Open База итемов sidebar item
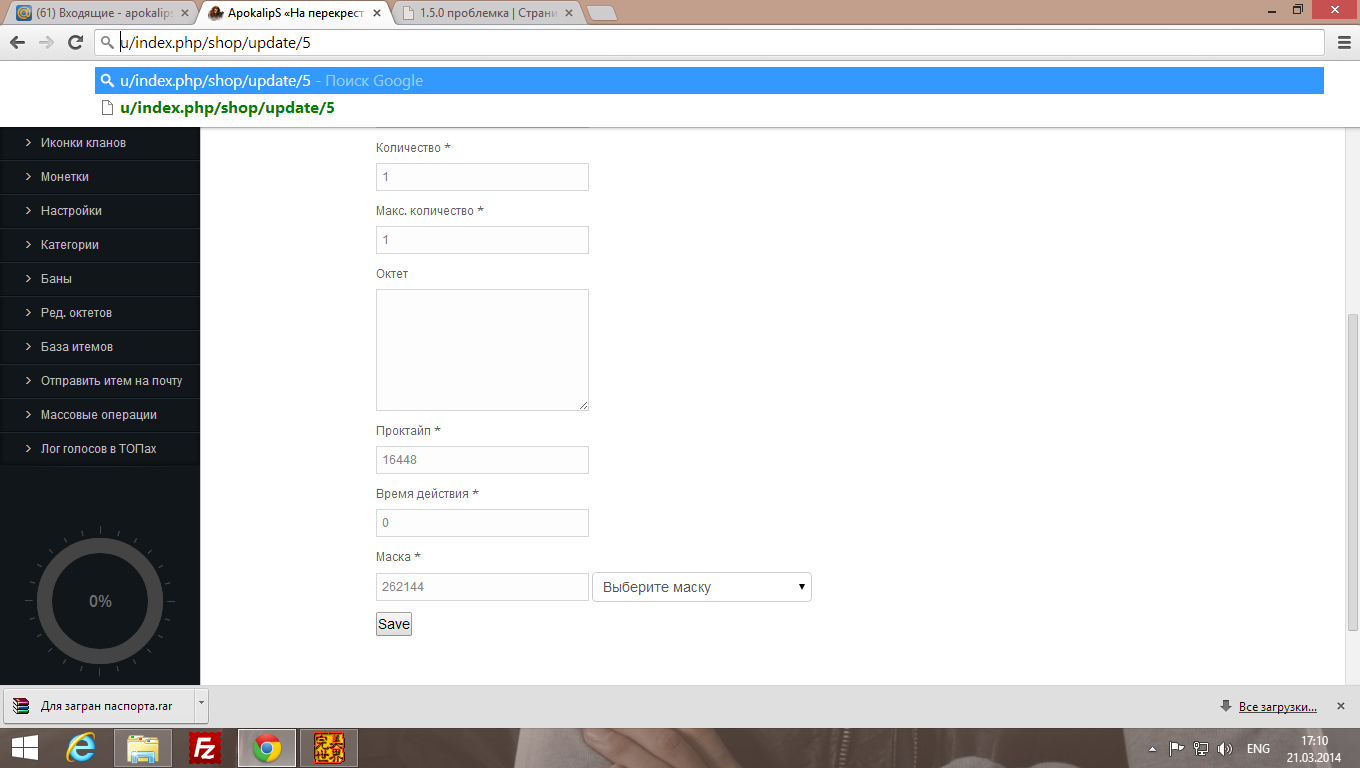 point(100,347)
